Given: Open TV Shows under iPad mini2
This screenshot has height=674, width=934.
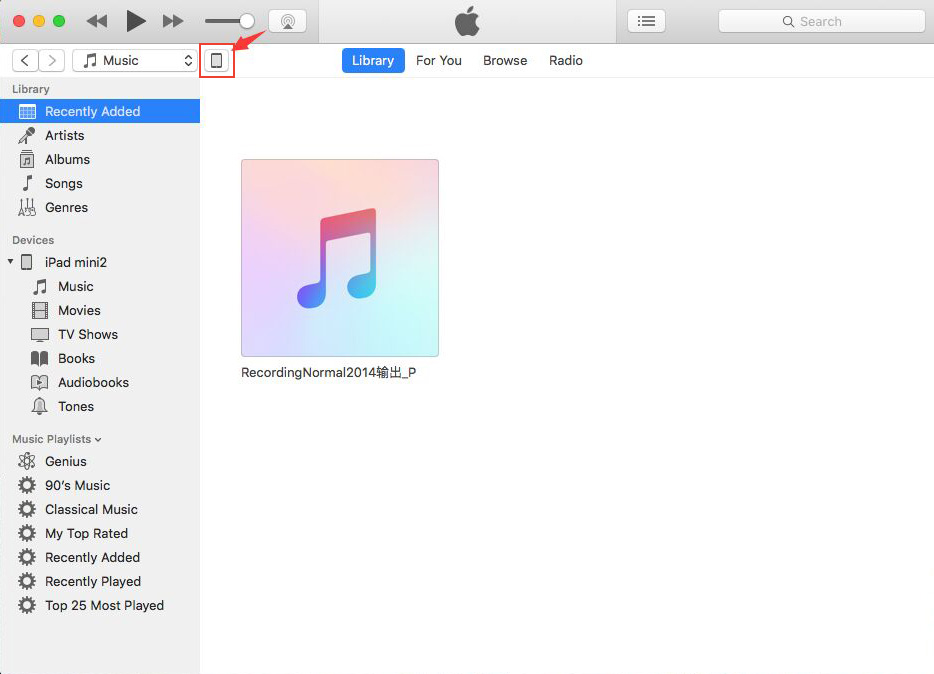Looking at the screenshot, I should [x=87, y=334].
